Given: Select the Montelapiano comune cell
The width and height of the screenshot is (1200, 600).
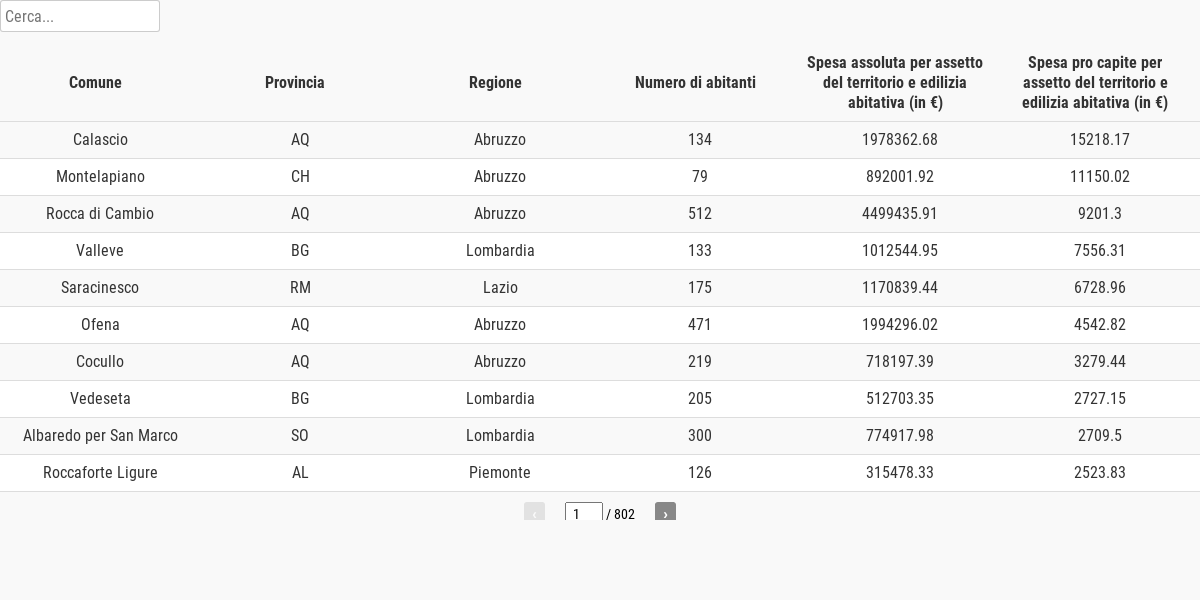Looking at the screenshot, I should point(100,177).
